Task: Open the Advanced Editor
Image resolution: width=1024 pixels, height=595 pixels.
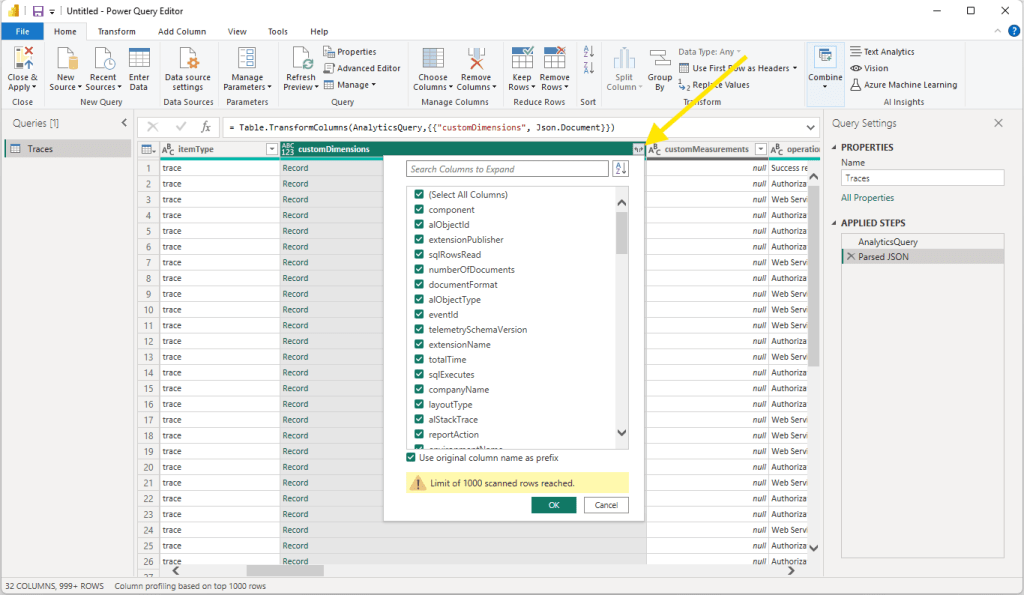Action: [x=362, y=68]
